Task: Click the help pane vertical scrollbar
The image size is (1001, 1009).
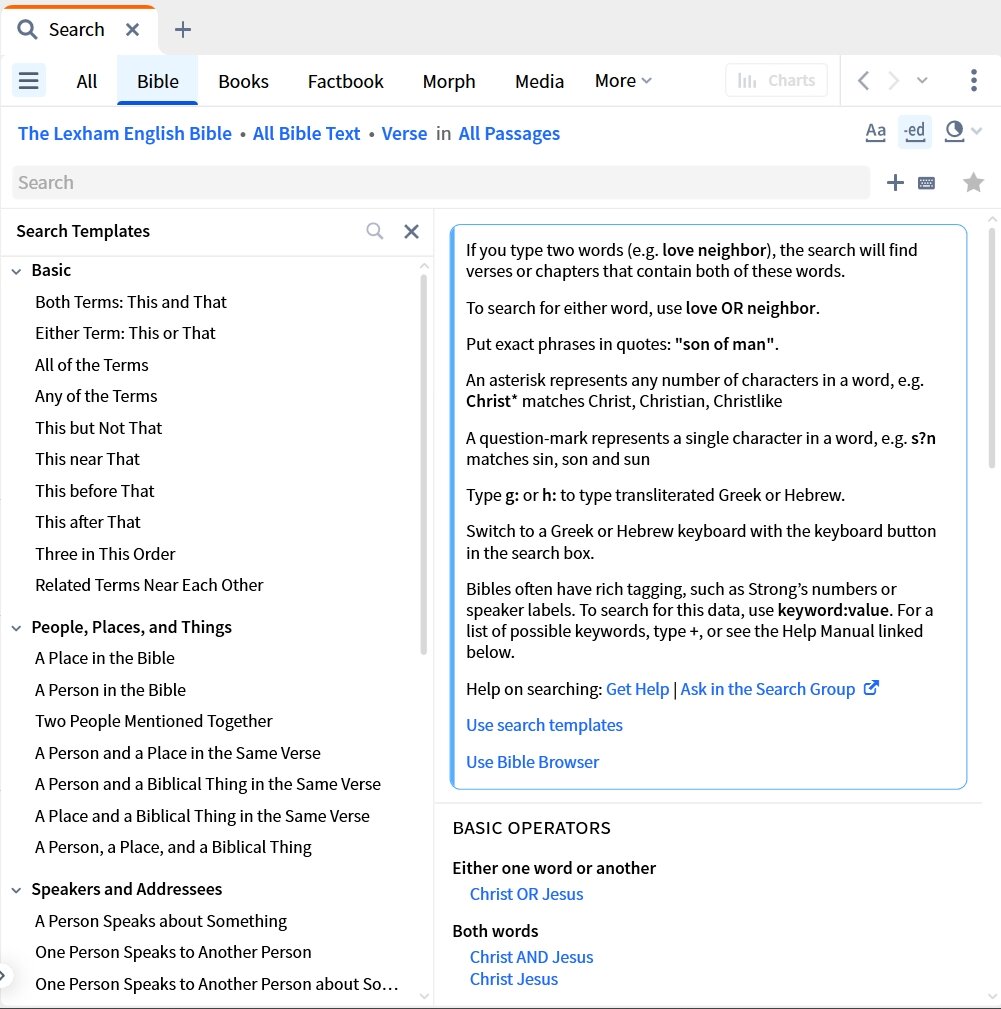Action: point(992,347)
